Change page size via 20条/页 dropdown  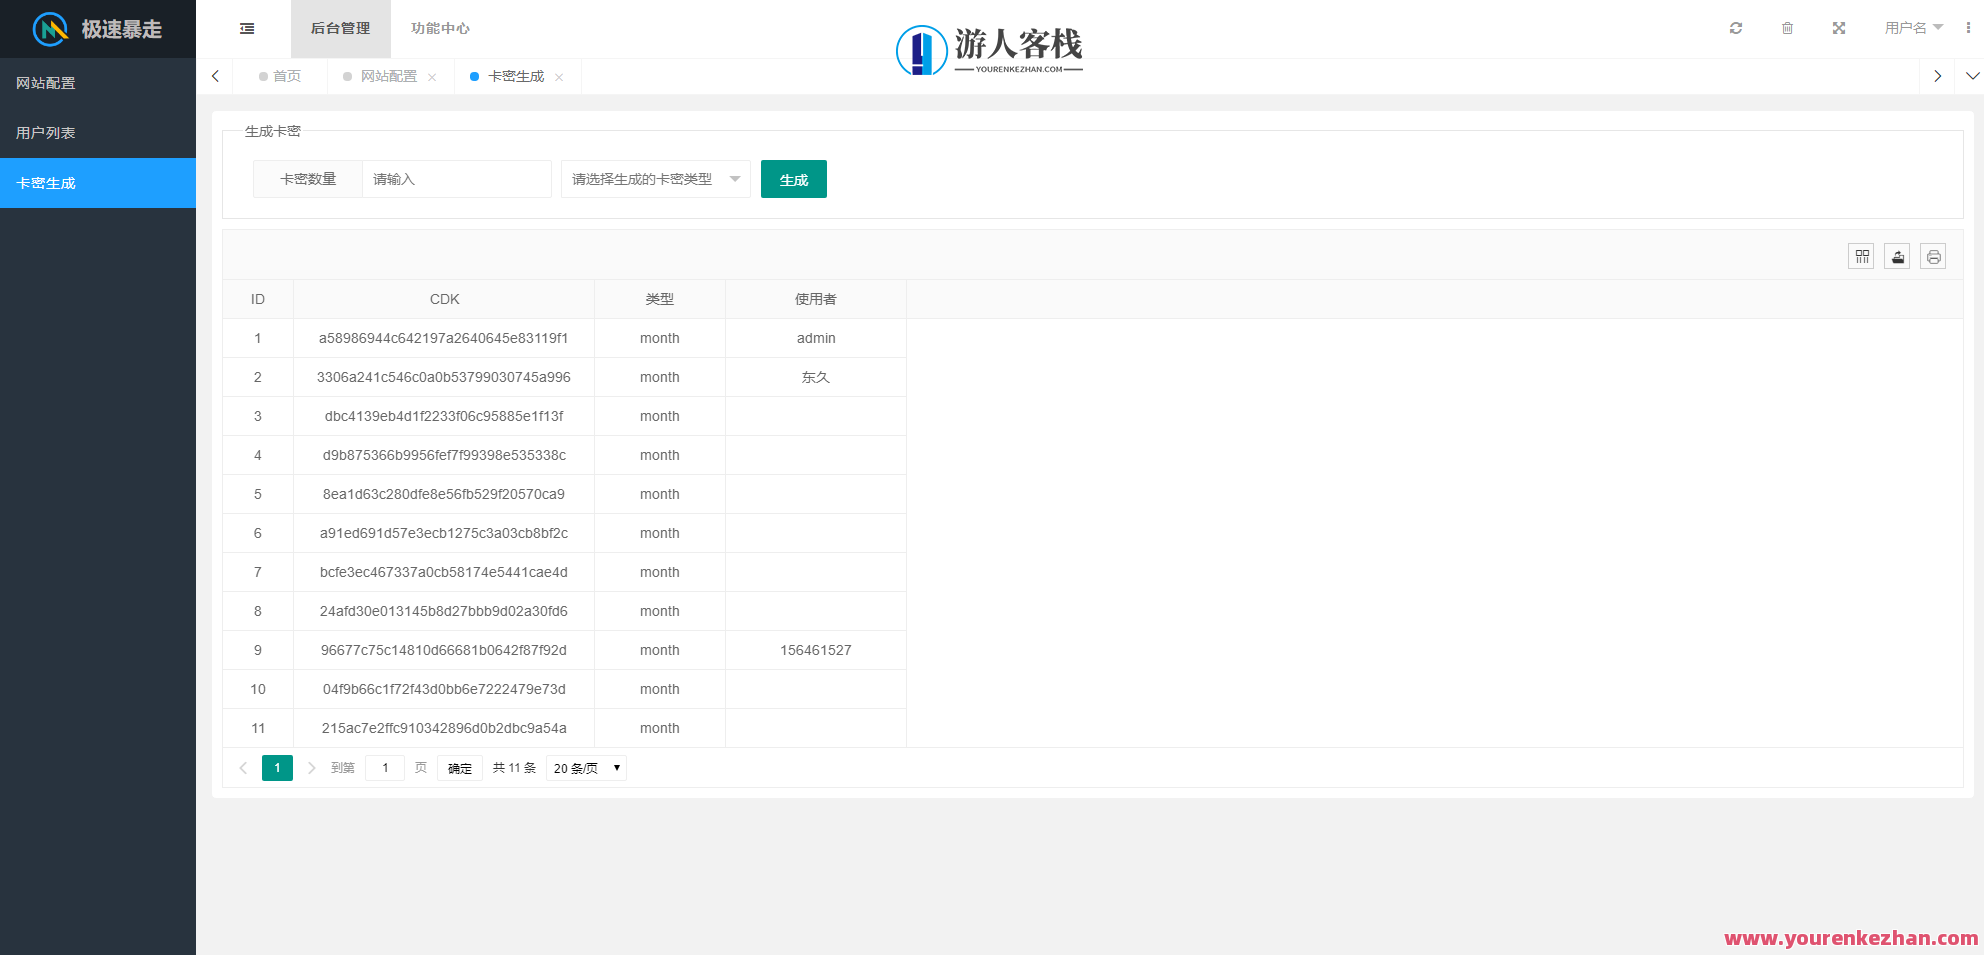[586, 767]
